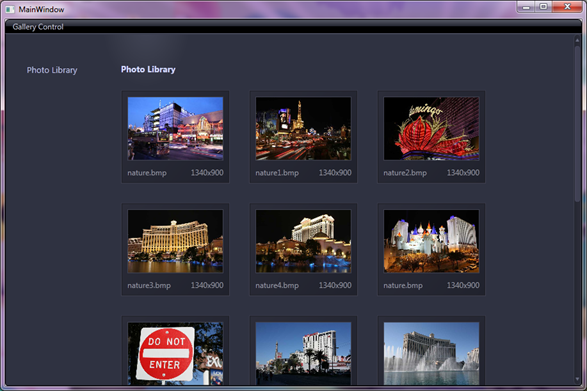Open the fountain show photo thumbnail
The image size is (587, 391).
click(x=431, y=354)
